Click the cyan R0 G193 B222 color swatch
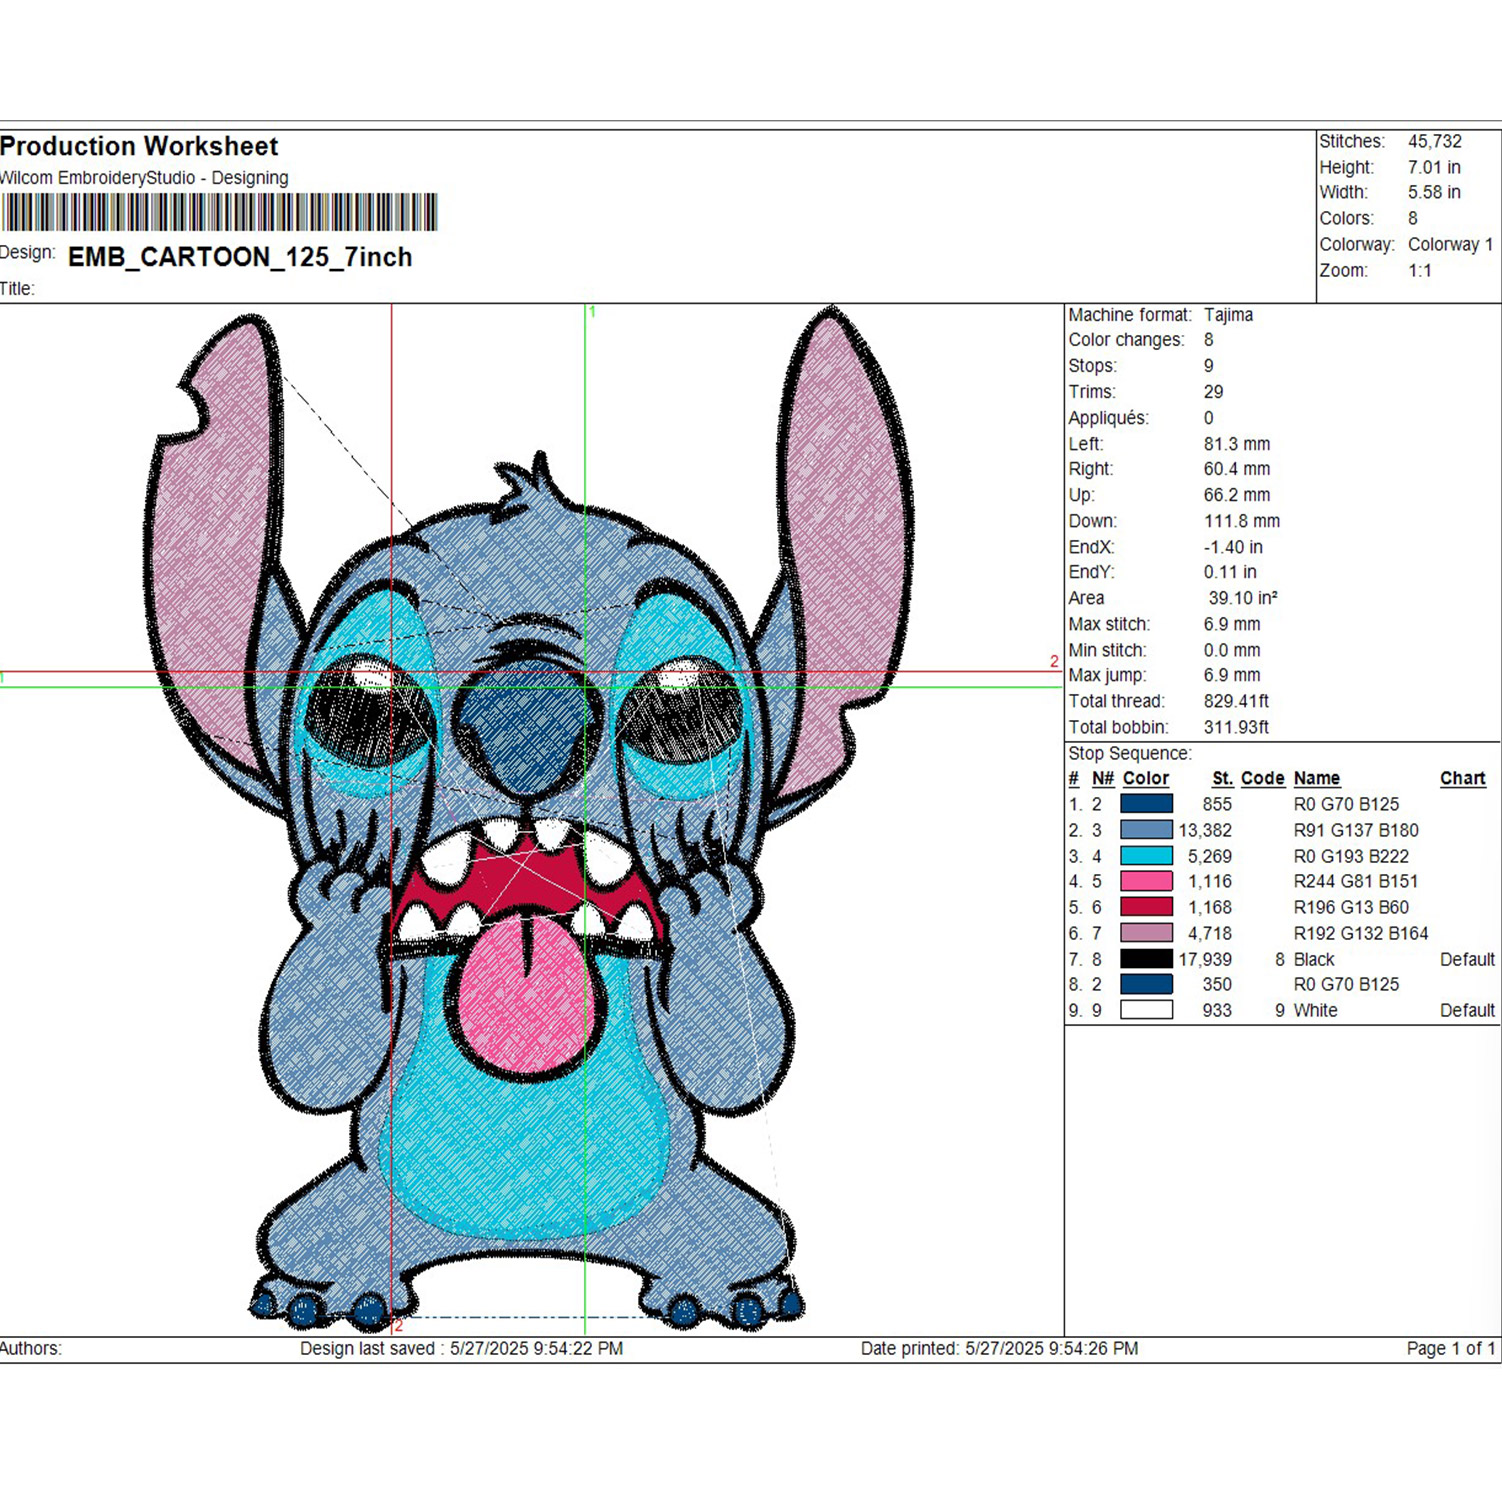 pyautogui.click(x=1146, y=856)
